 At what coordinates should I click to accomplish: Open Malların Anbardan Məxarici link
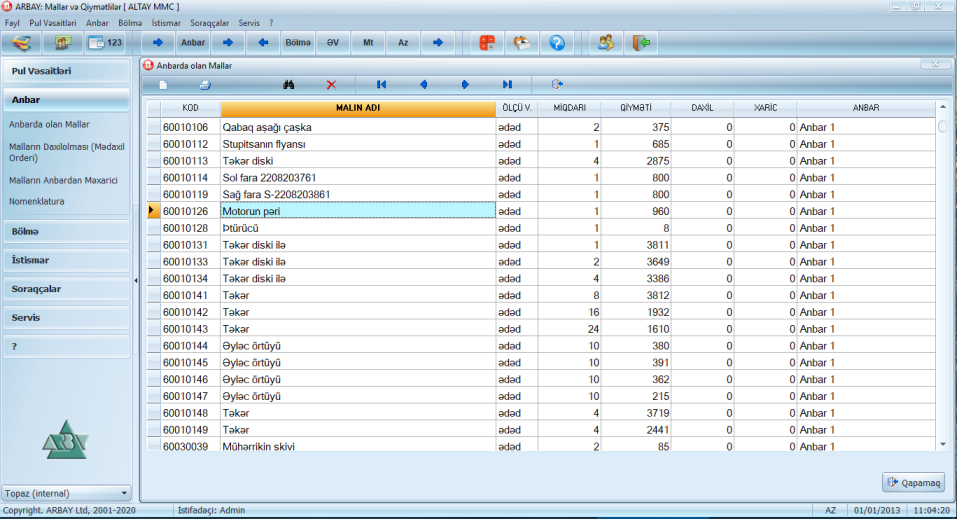(63, 180)
